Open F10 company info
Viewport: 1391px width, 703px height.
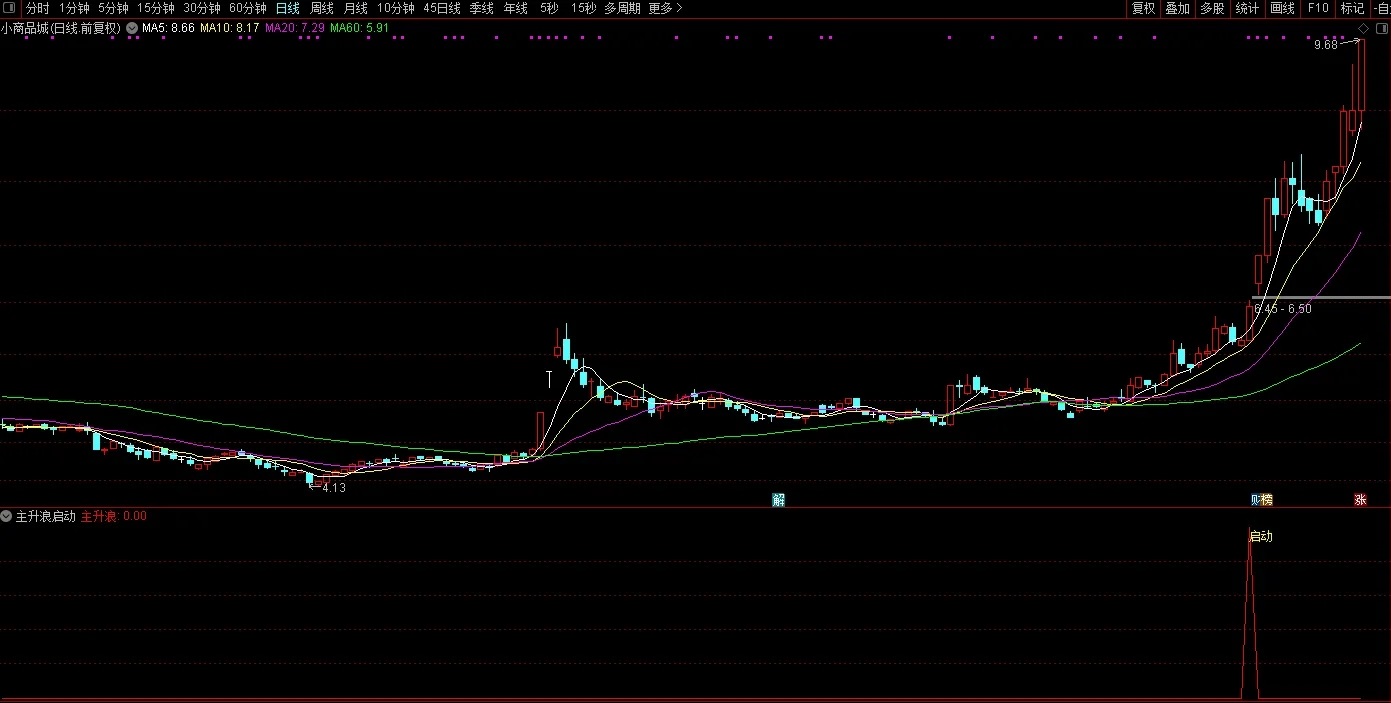click(1318, 8)
